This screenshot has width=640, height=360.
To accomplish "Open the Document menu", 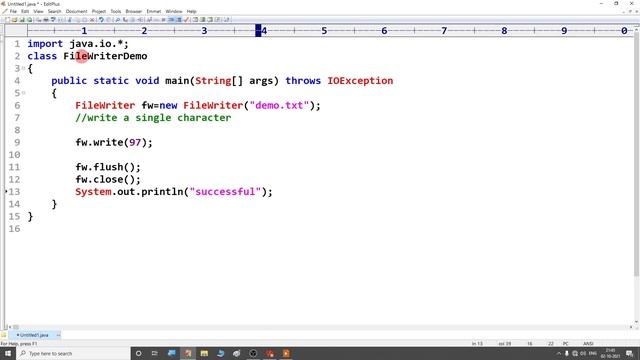I will (76, 11).
